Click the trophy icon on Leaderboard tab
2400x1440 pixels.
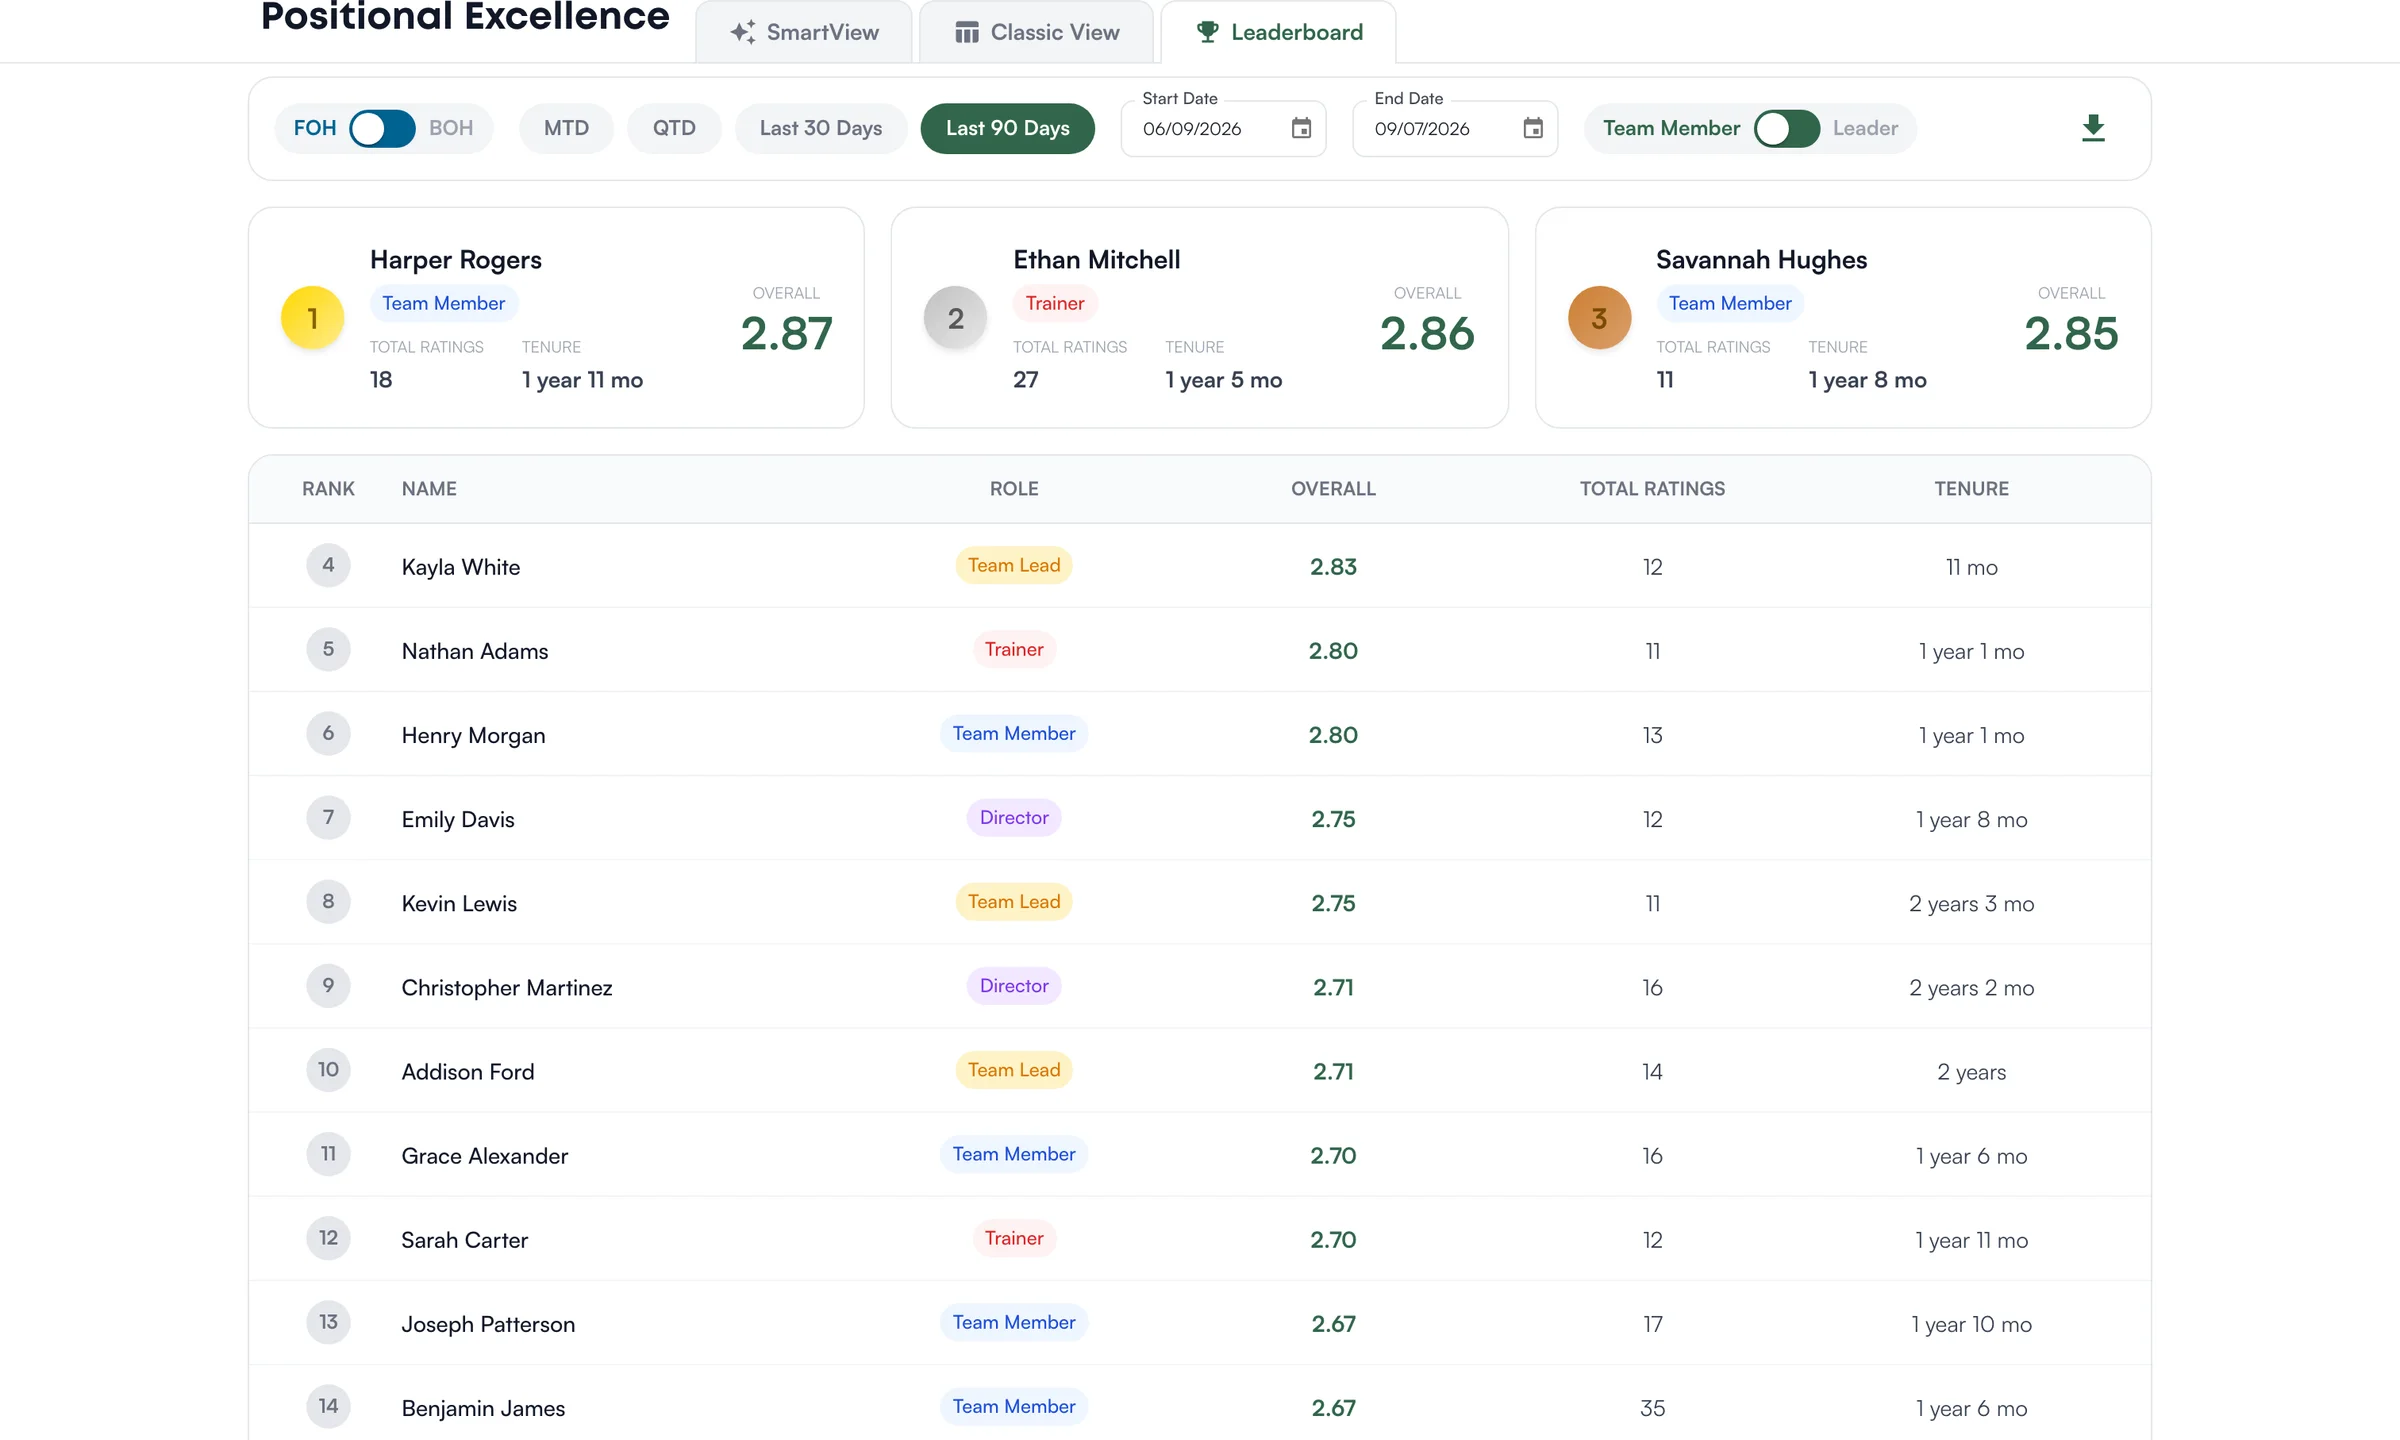point(1208,32)
